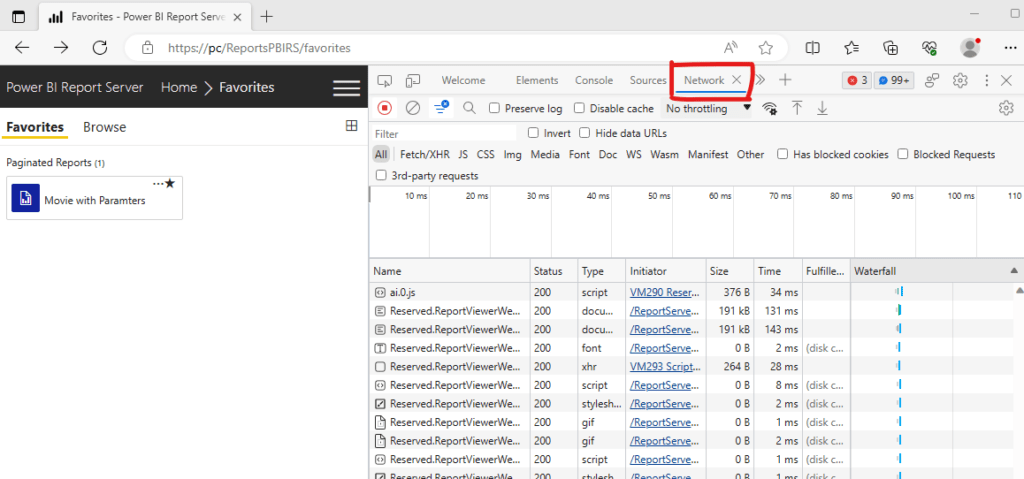The image size is (1024, 479).
Task: Add page to favorites with the star icon
Action: [x=765, y=48]
